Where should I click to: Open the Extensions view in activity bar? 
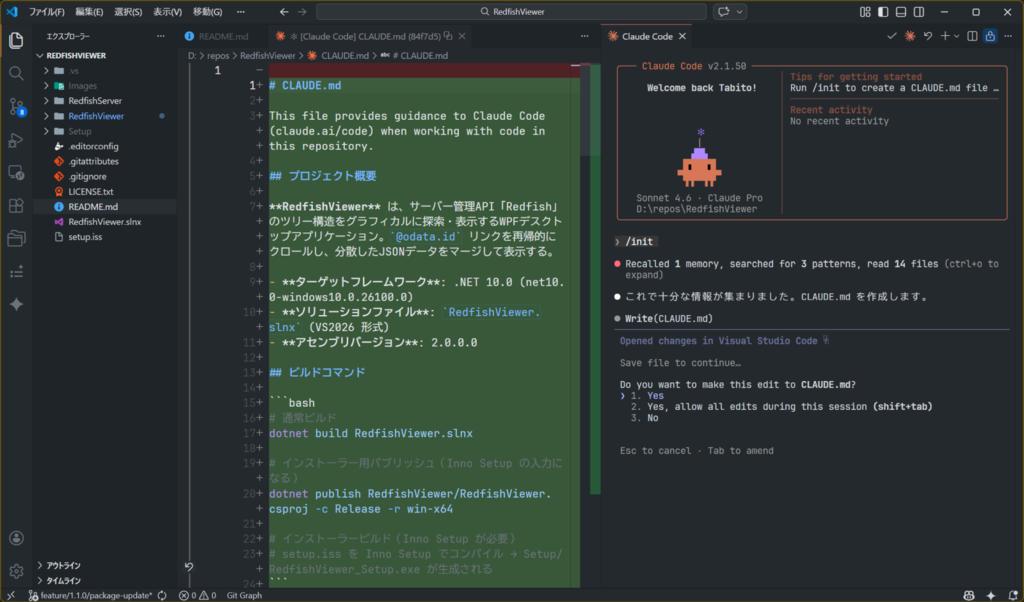coord(16,205)
